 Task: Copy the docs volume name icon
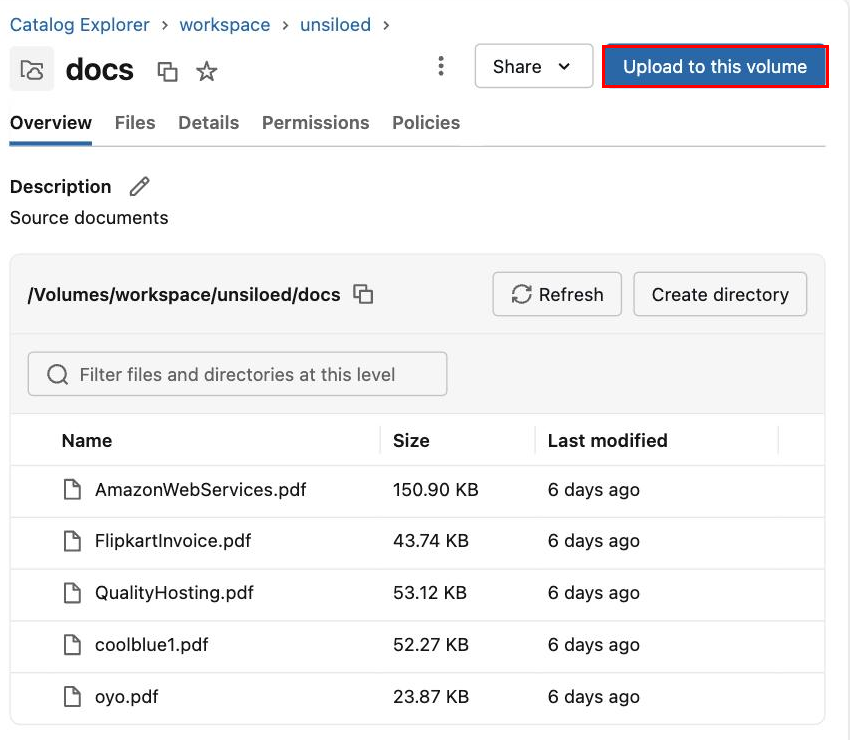tap(167, 71)
